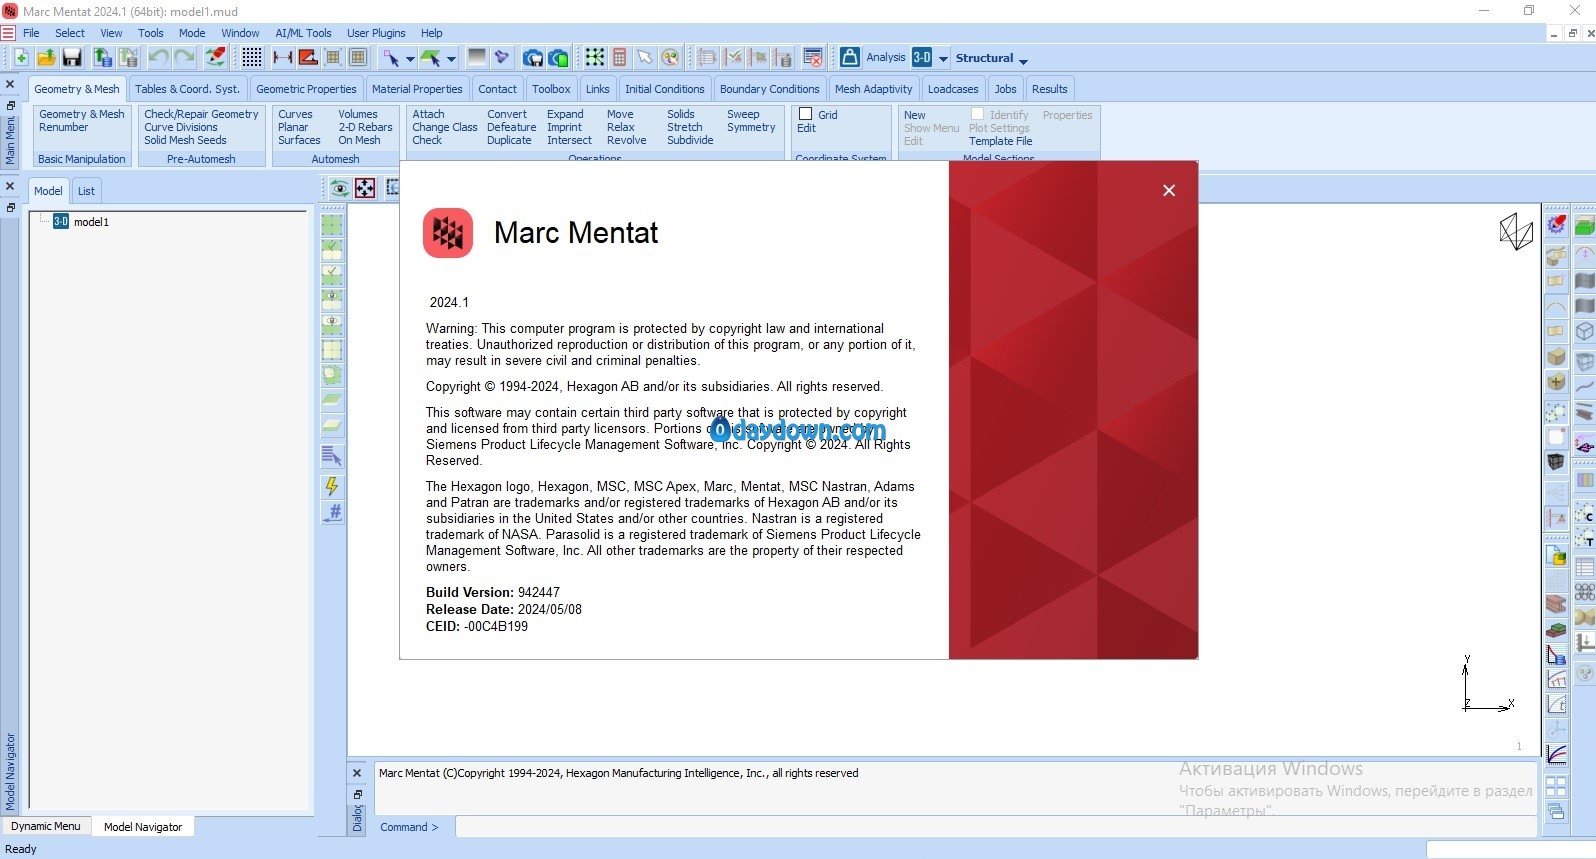1596x859 pixels.
Task: Click the lock icon left of Analysis
Action: point(850,57)
